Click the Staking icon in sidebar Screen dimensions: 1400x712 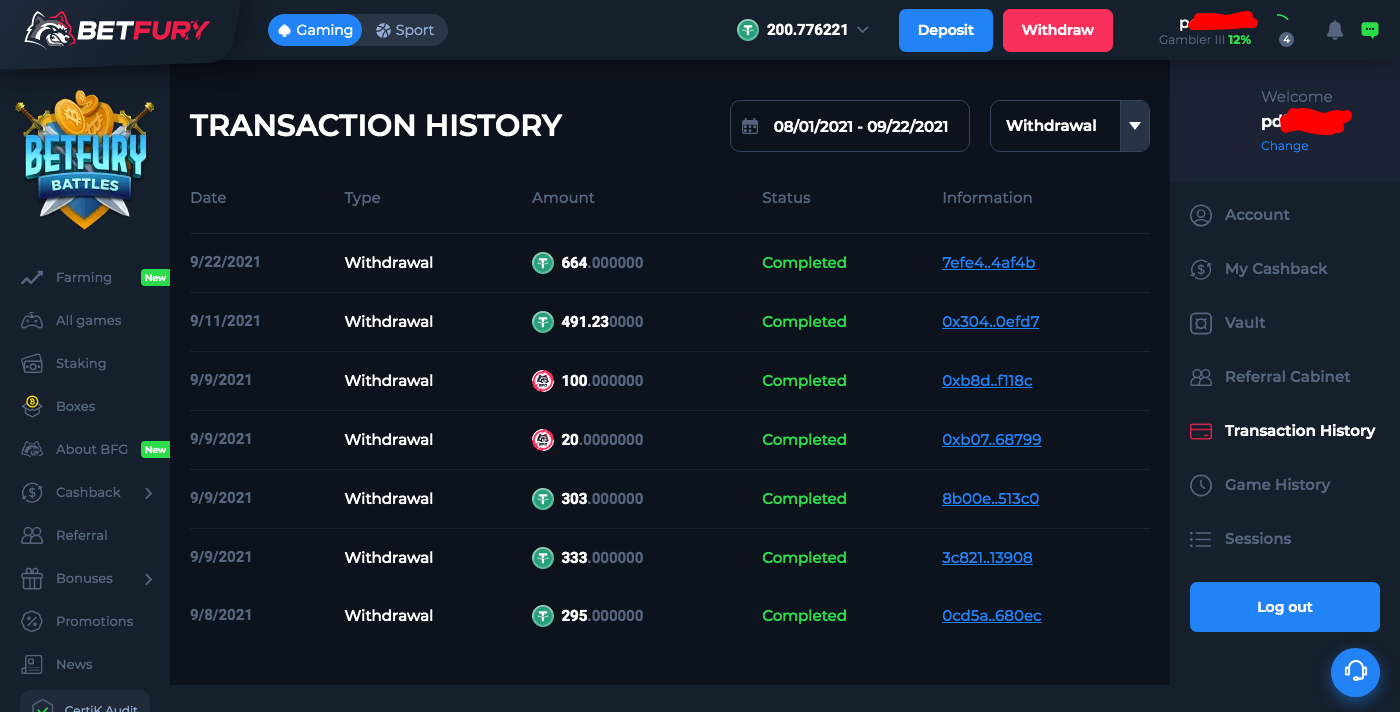point(32,364)
